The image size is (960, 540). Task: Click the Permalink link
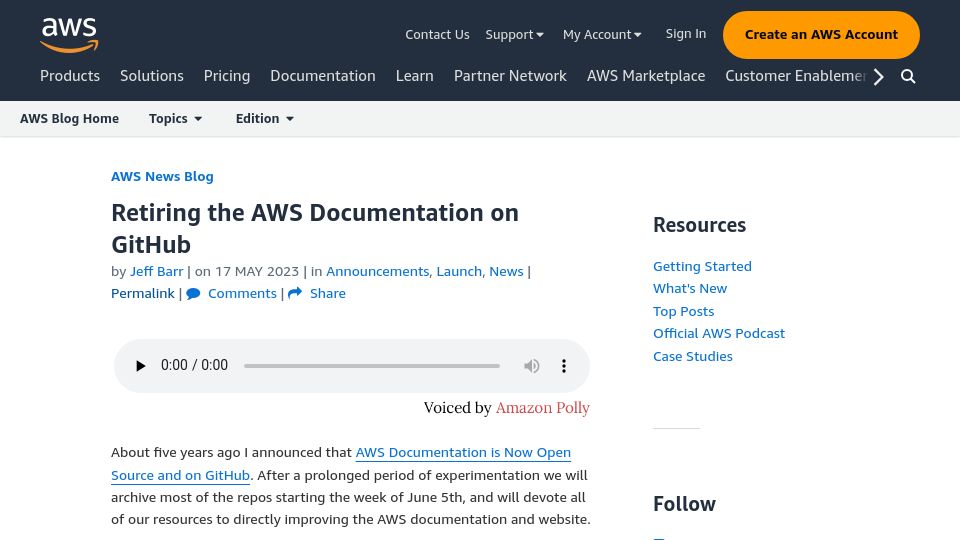[x=143, y=293]
